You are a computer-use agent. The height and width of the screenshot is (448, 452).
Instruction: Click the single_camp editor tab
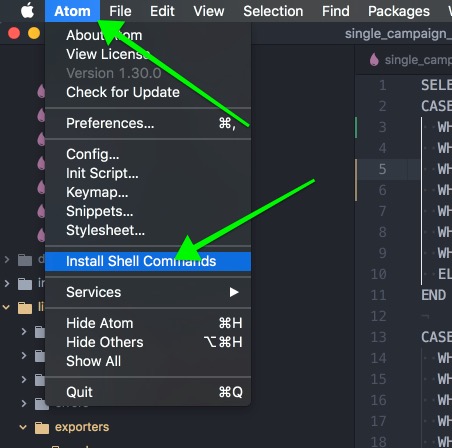coord(409,60)
